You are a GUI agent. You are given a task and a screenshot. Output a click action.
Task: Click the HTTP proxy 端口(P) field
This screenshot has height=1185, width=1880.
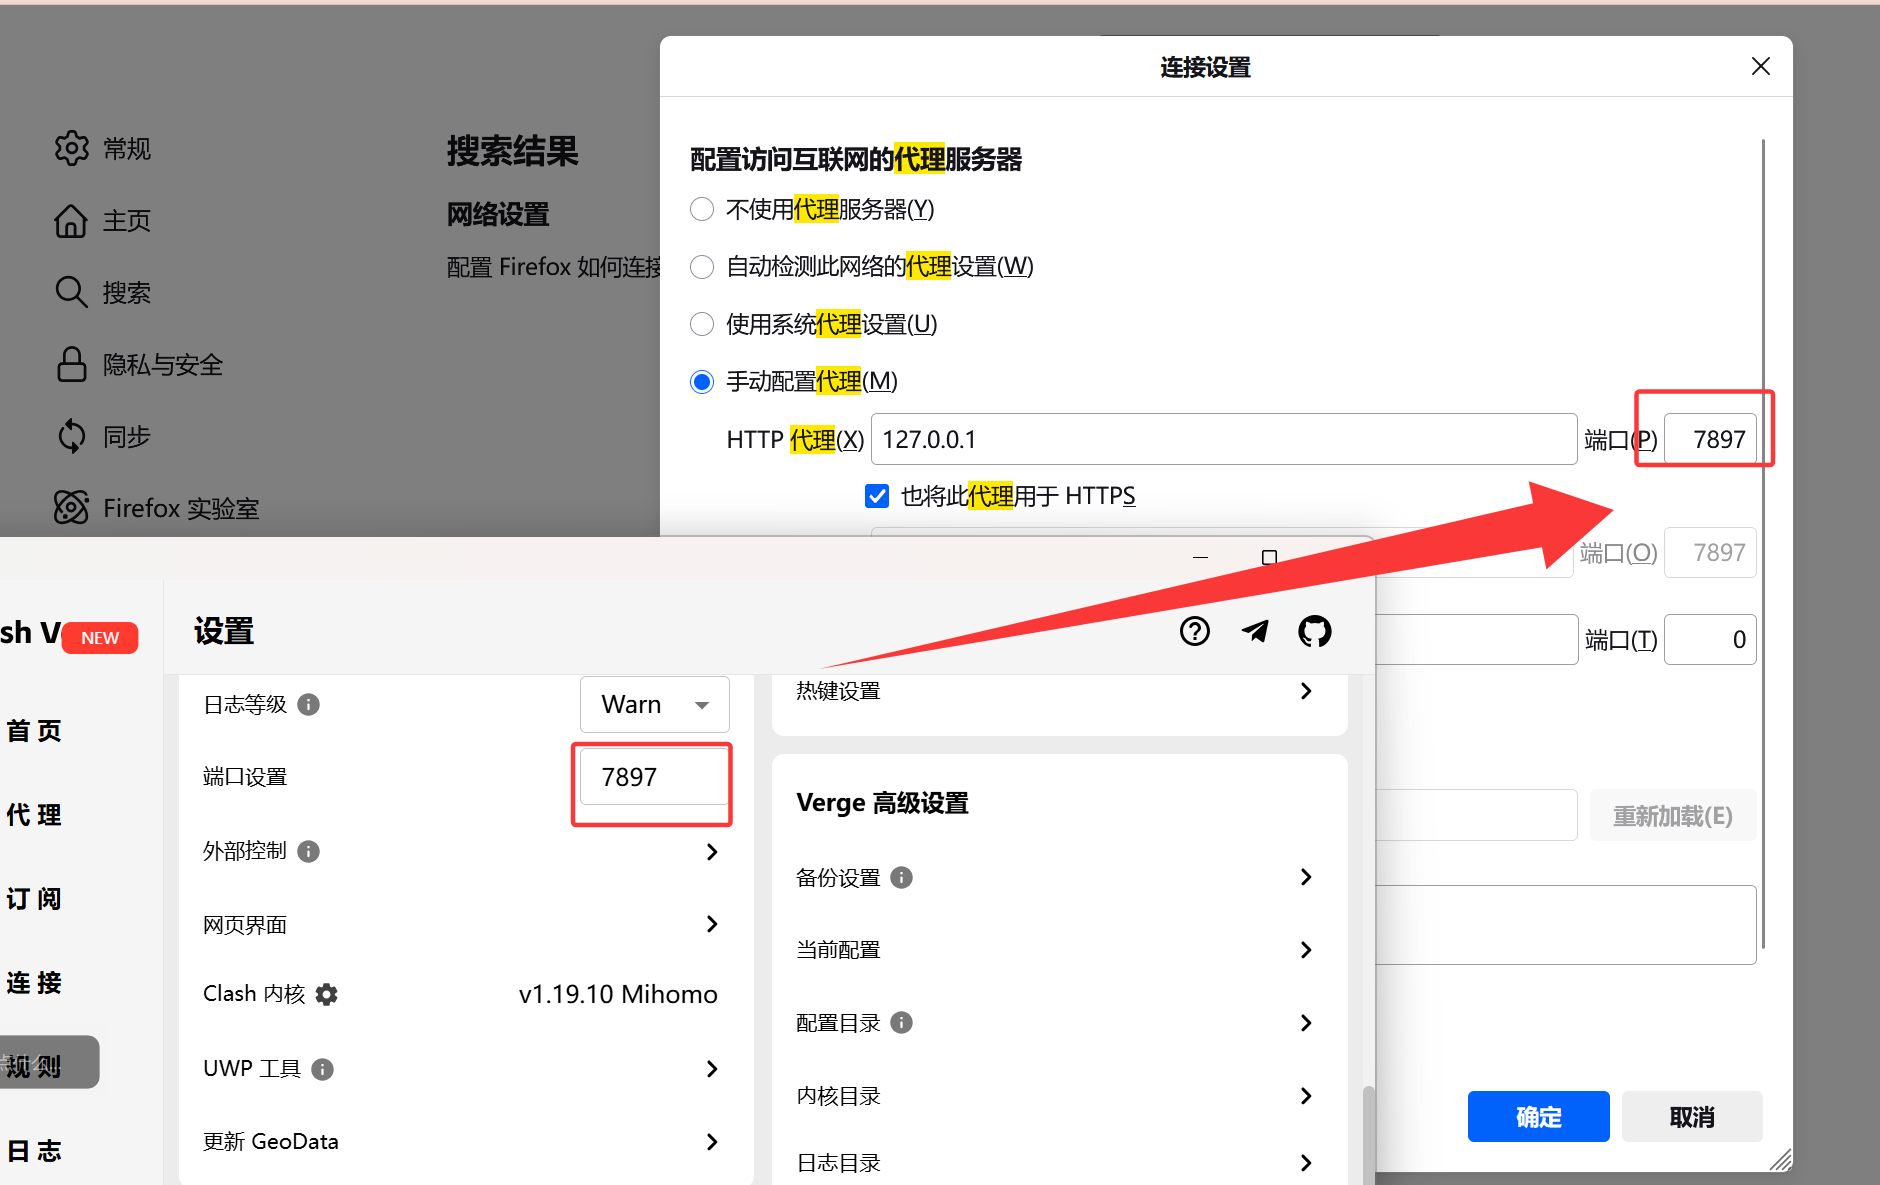tap(1710, 439)
